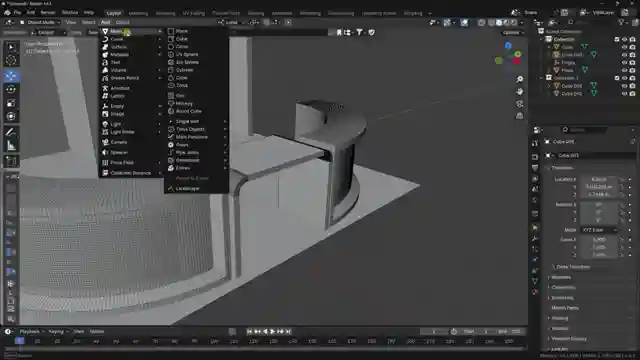Click the Speaker icon in Add menu
Image resolution: width=640 pixels, height=360 pixels.
pos(105,153)
